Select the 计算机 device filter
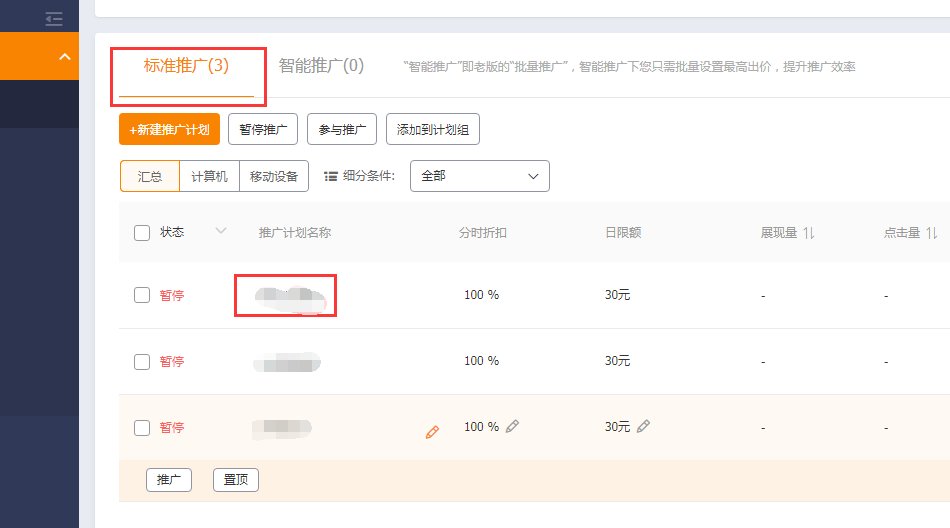 (x=209, y=176)
